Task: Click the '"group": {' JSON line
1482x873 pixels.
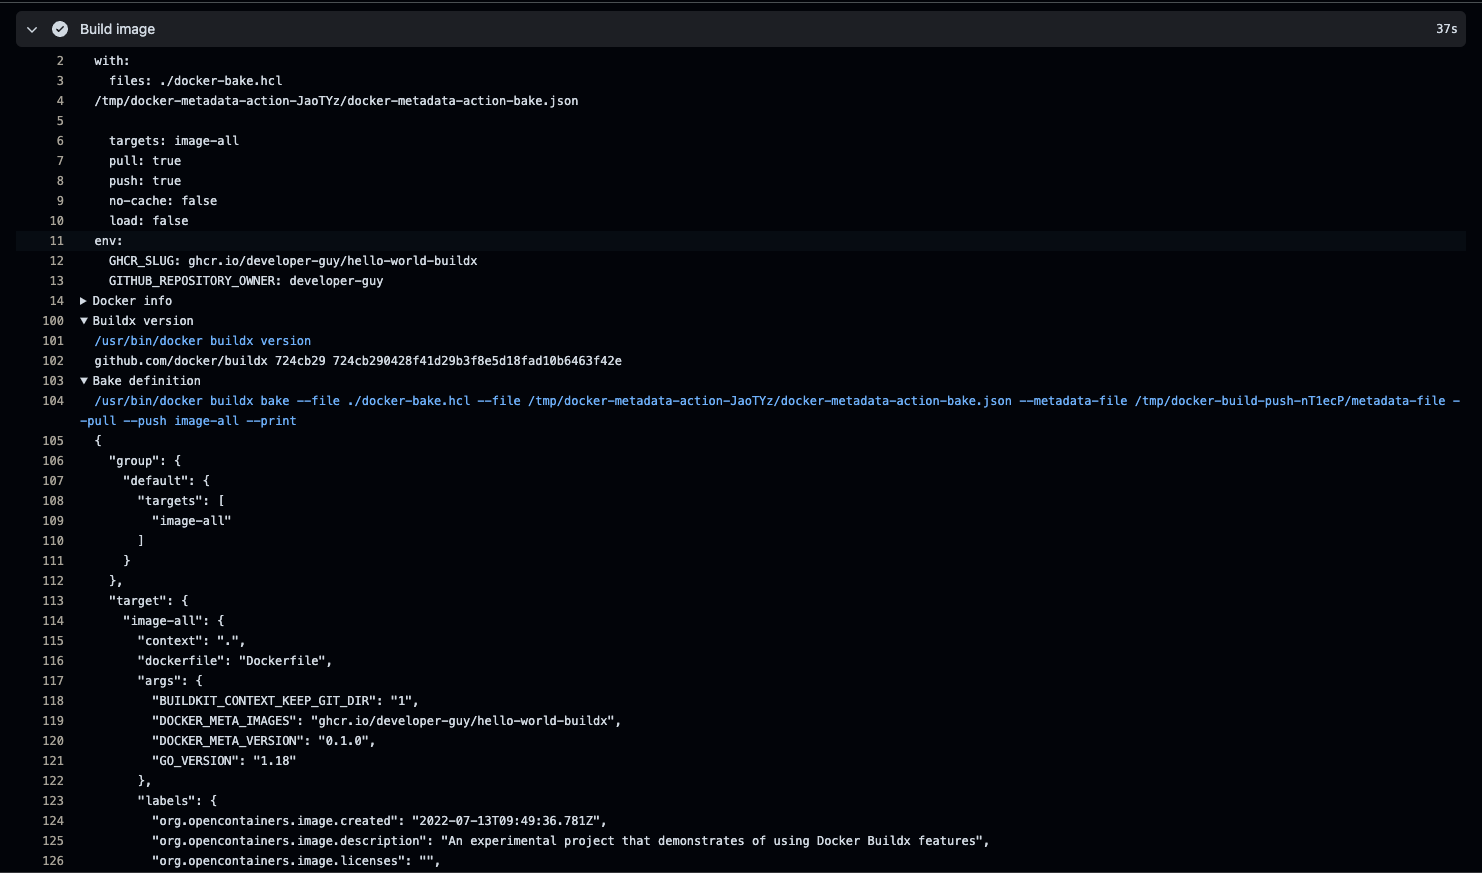Action: click(145, 461)
